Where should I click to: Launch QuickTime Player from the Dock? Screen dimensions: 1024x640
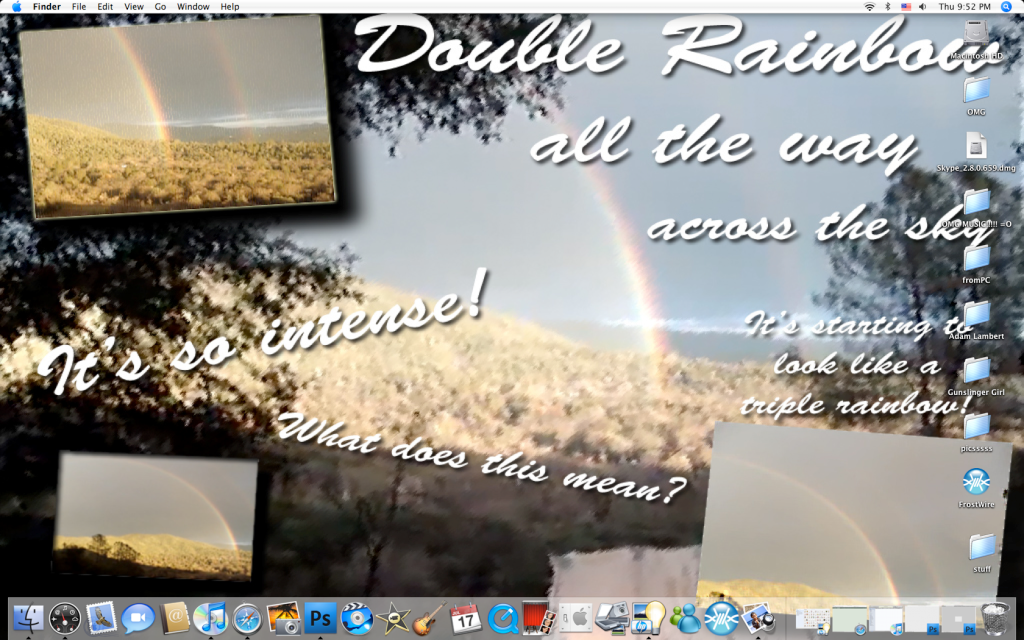502,617
